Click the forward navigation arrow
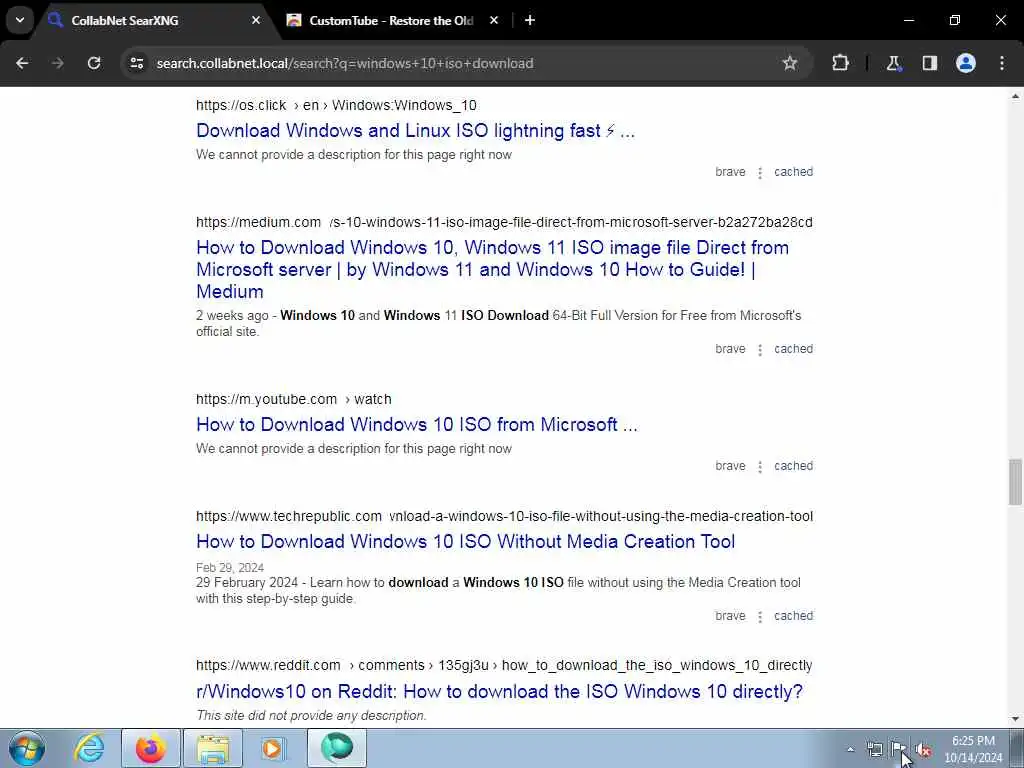This screenshot has height=768, width=1024. coord(58,63)
